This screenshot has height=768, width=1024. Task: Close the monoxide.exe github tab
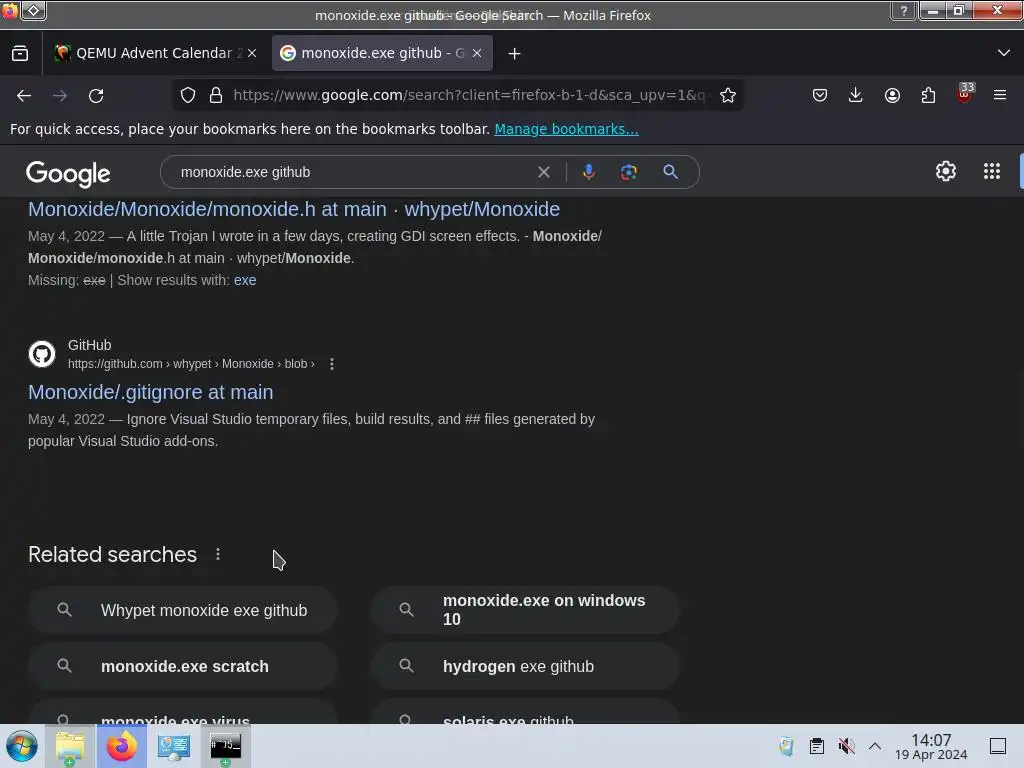477,54
